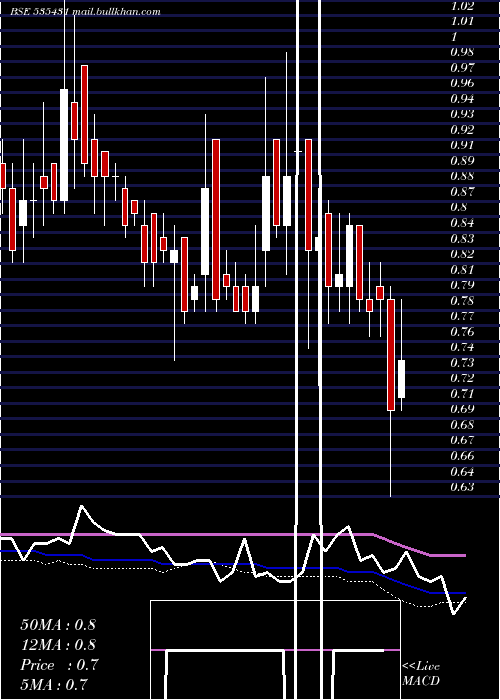The image size is (500, 700).
Task: Click the 0.69 price axis label
Action: click(x=462, y=409)
